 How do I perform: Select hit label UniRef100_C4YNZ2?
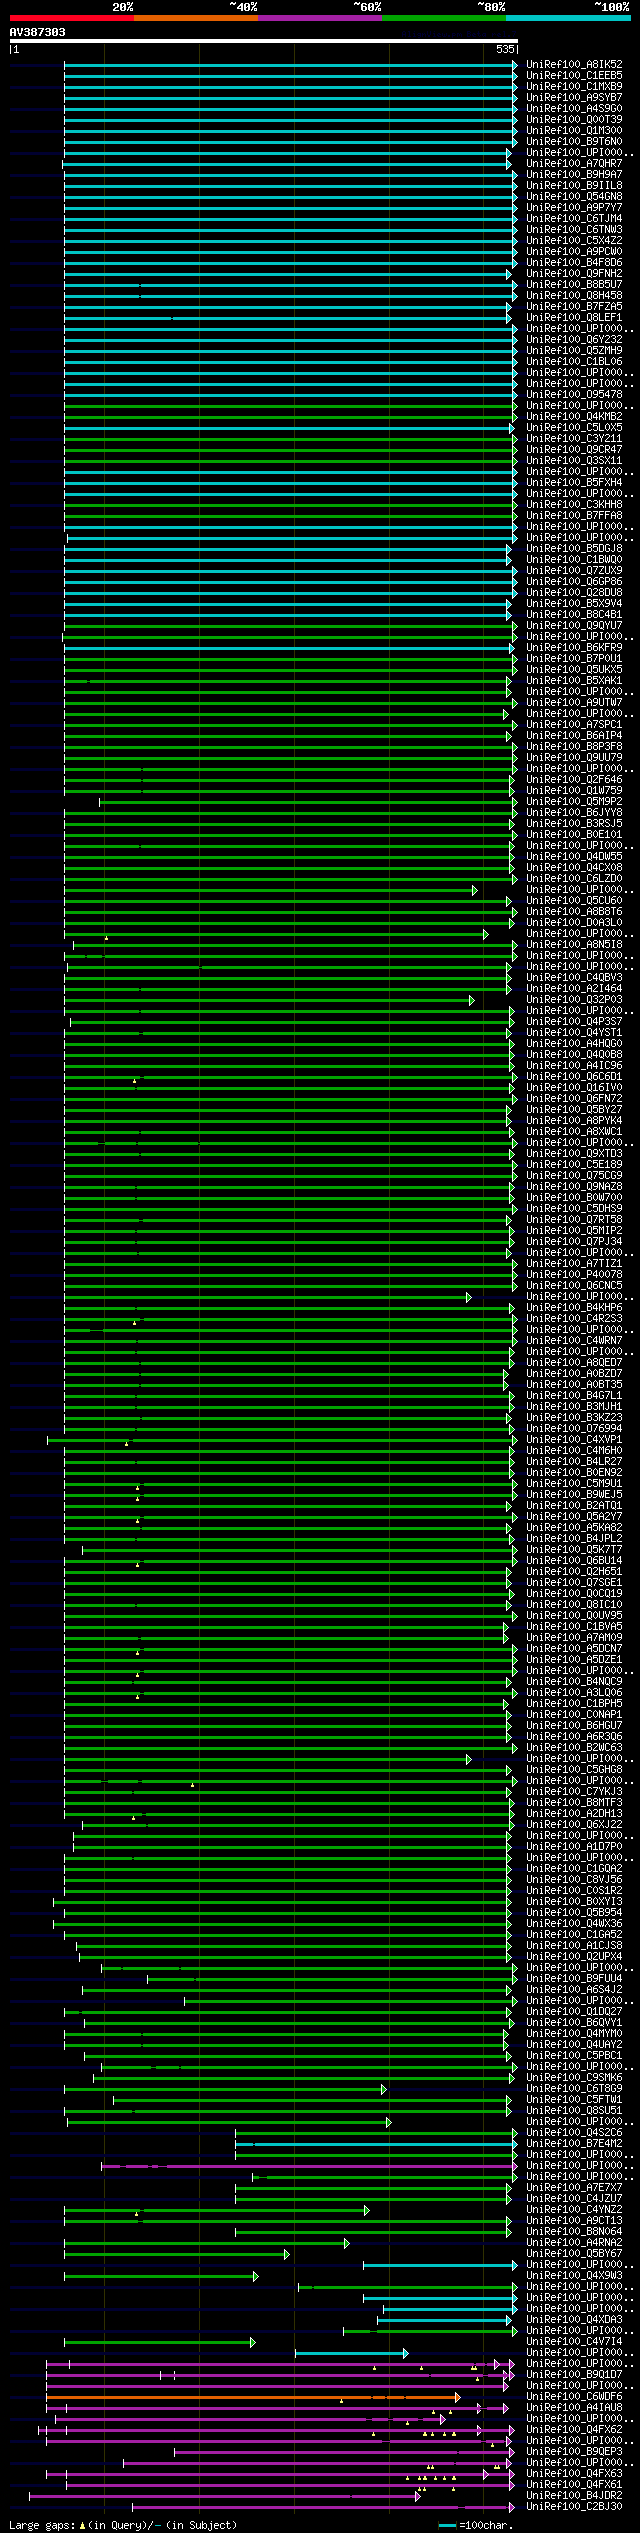tap(574, 2210)
